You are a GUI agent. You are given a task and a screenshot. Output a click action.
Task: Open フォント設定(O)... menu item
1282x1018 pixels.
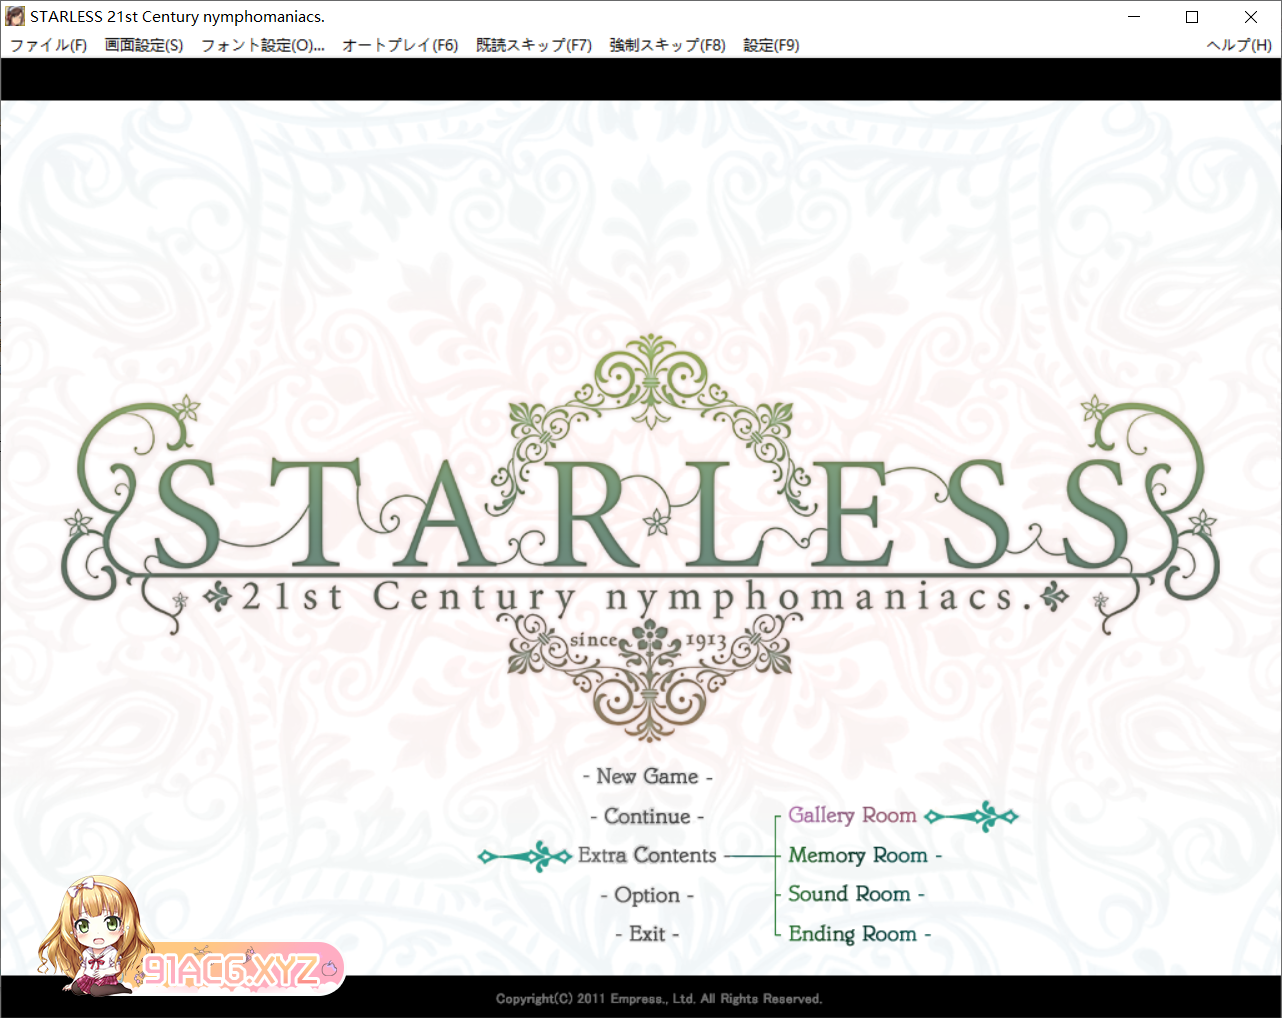[x=263, y=45]
